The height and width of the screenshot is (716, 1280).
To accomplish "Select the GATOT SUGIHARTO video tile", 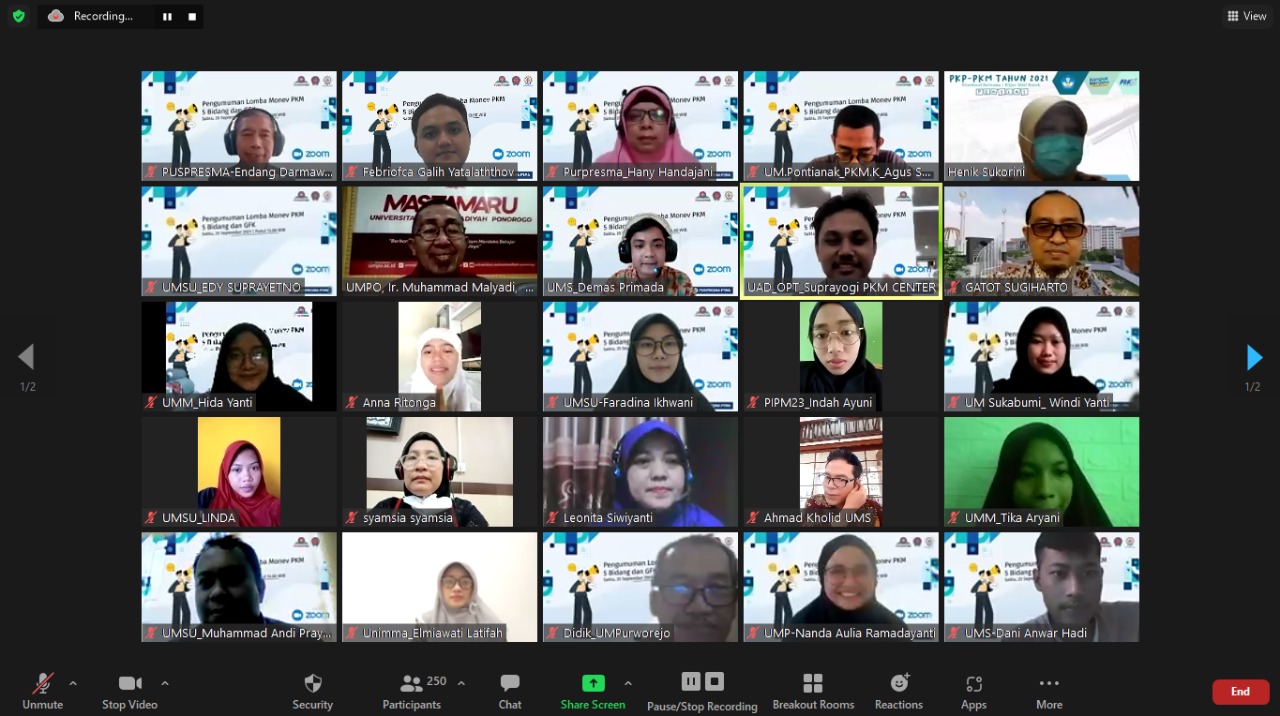I will 1041,241.
